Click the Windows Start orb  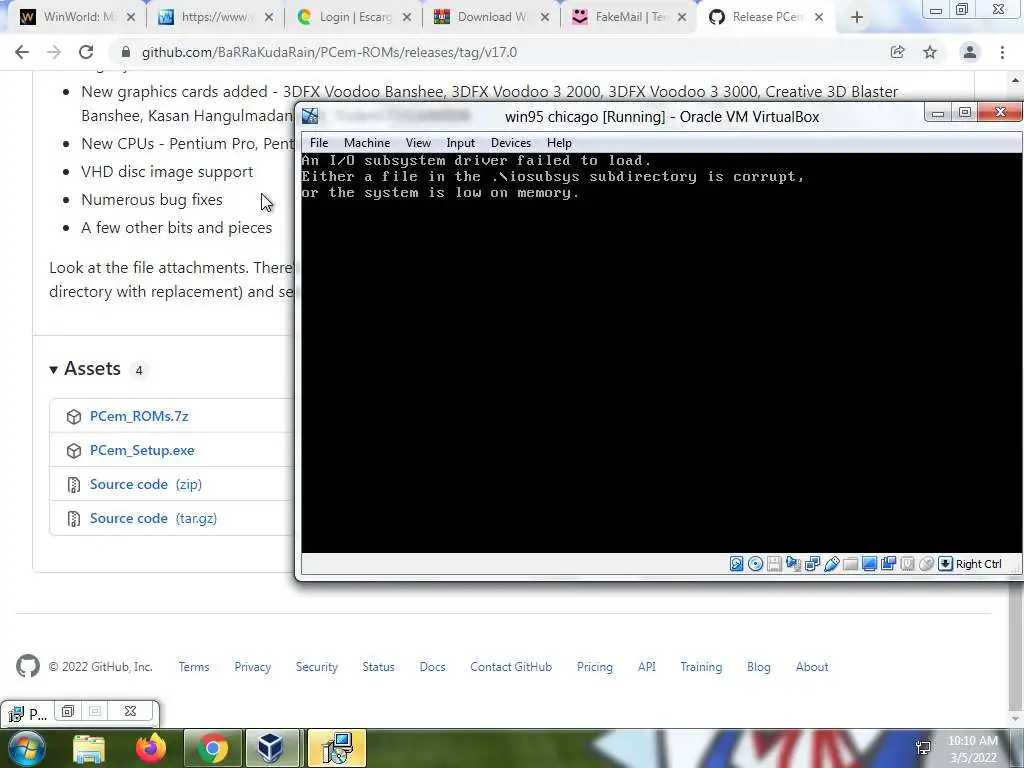(x=27, y=748)
